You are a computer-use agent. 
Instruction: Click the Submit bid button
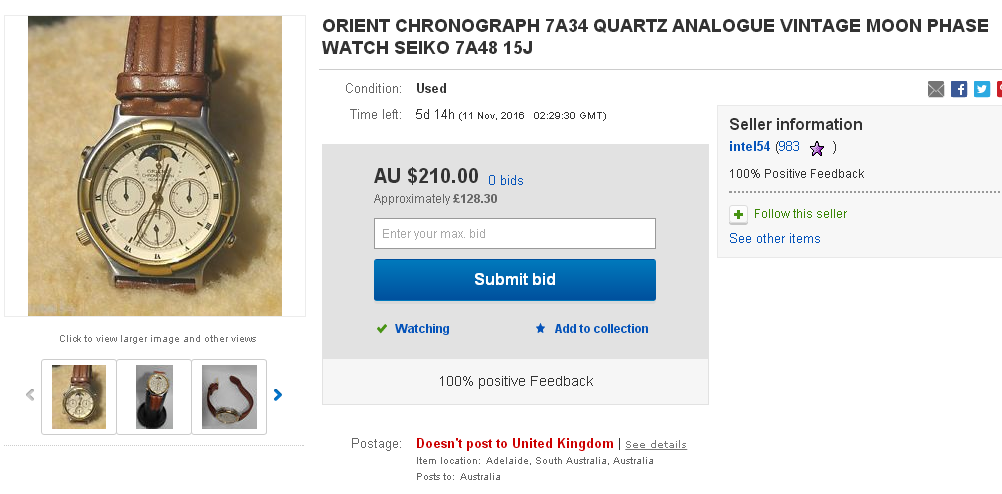(515, 280)
